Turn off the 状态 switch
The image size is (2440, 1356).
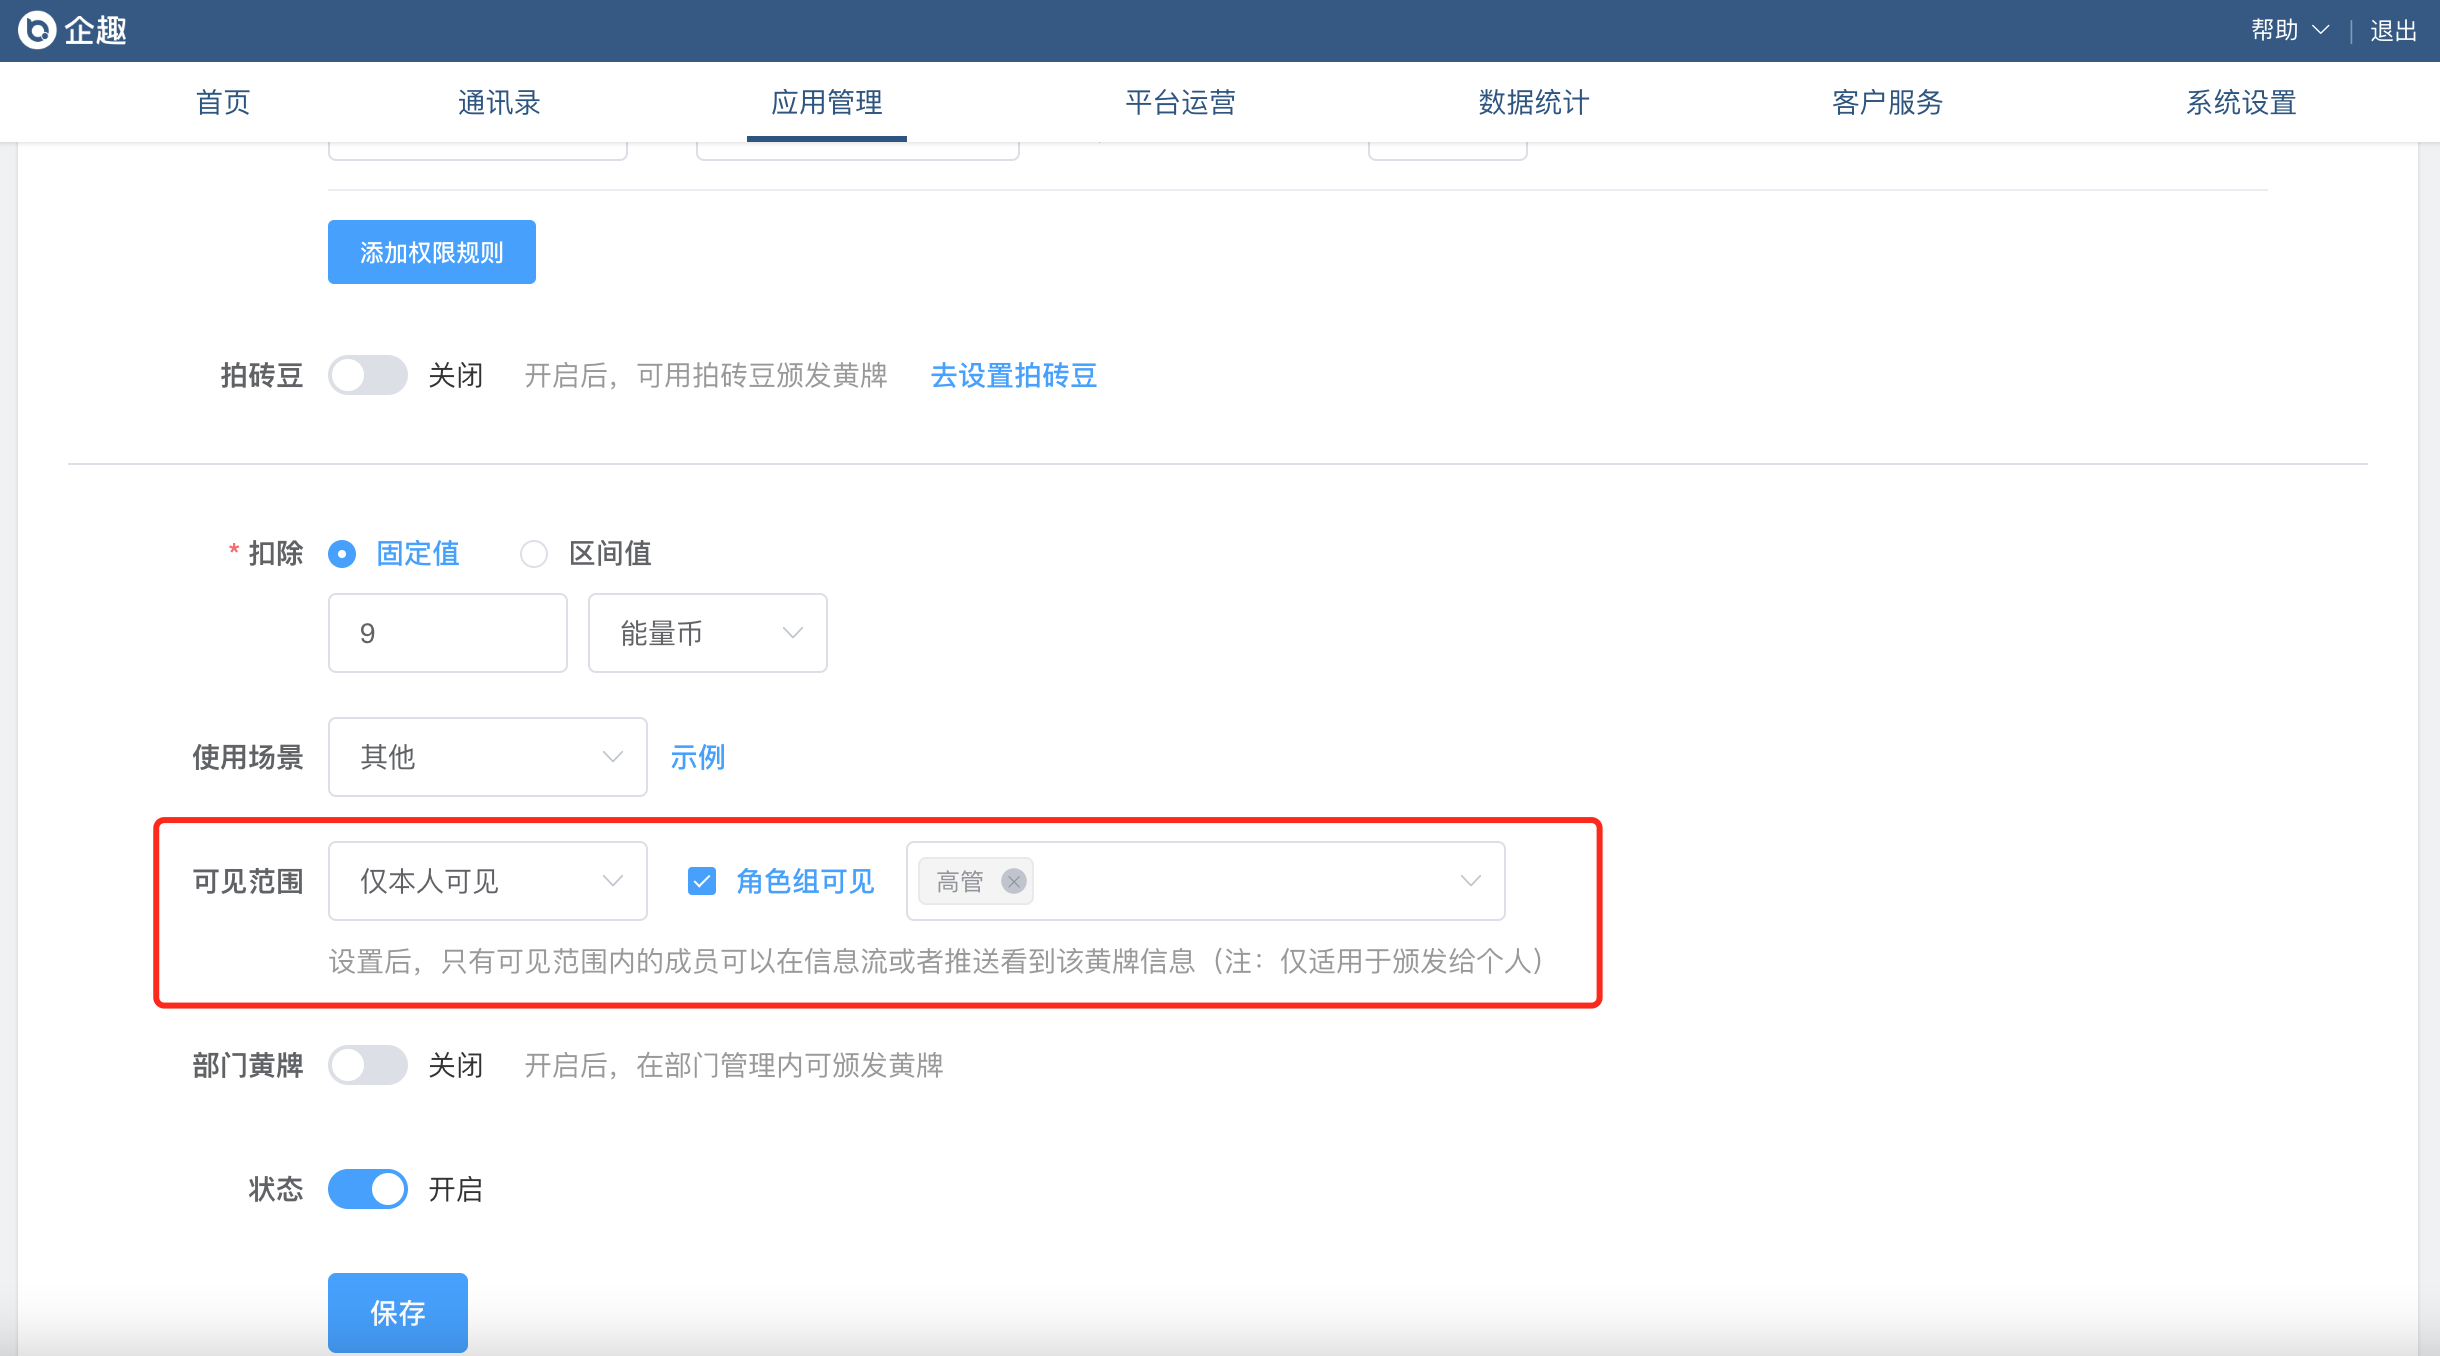(367, 1189)
